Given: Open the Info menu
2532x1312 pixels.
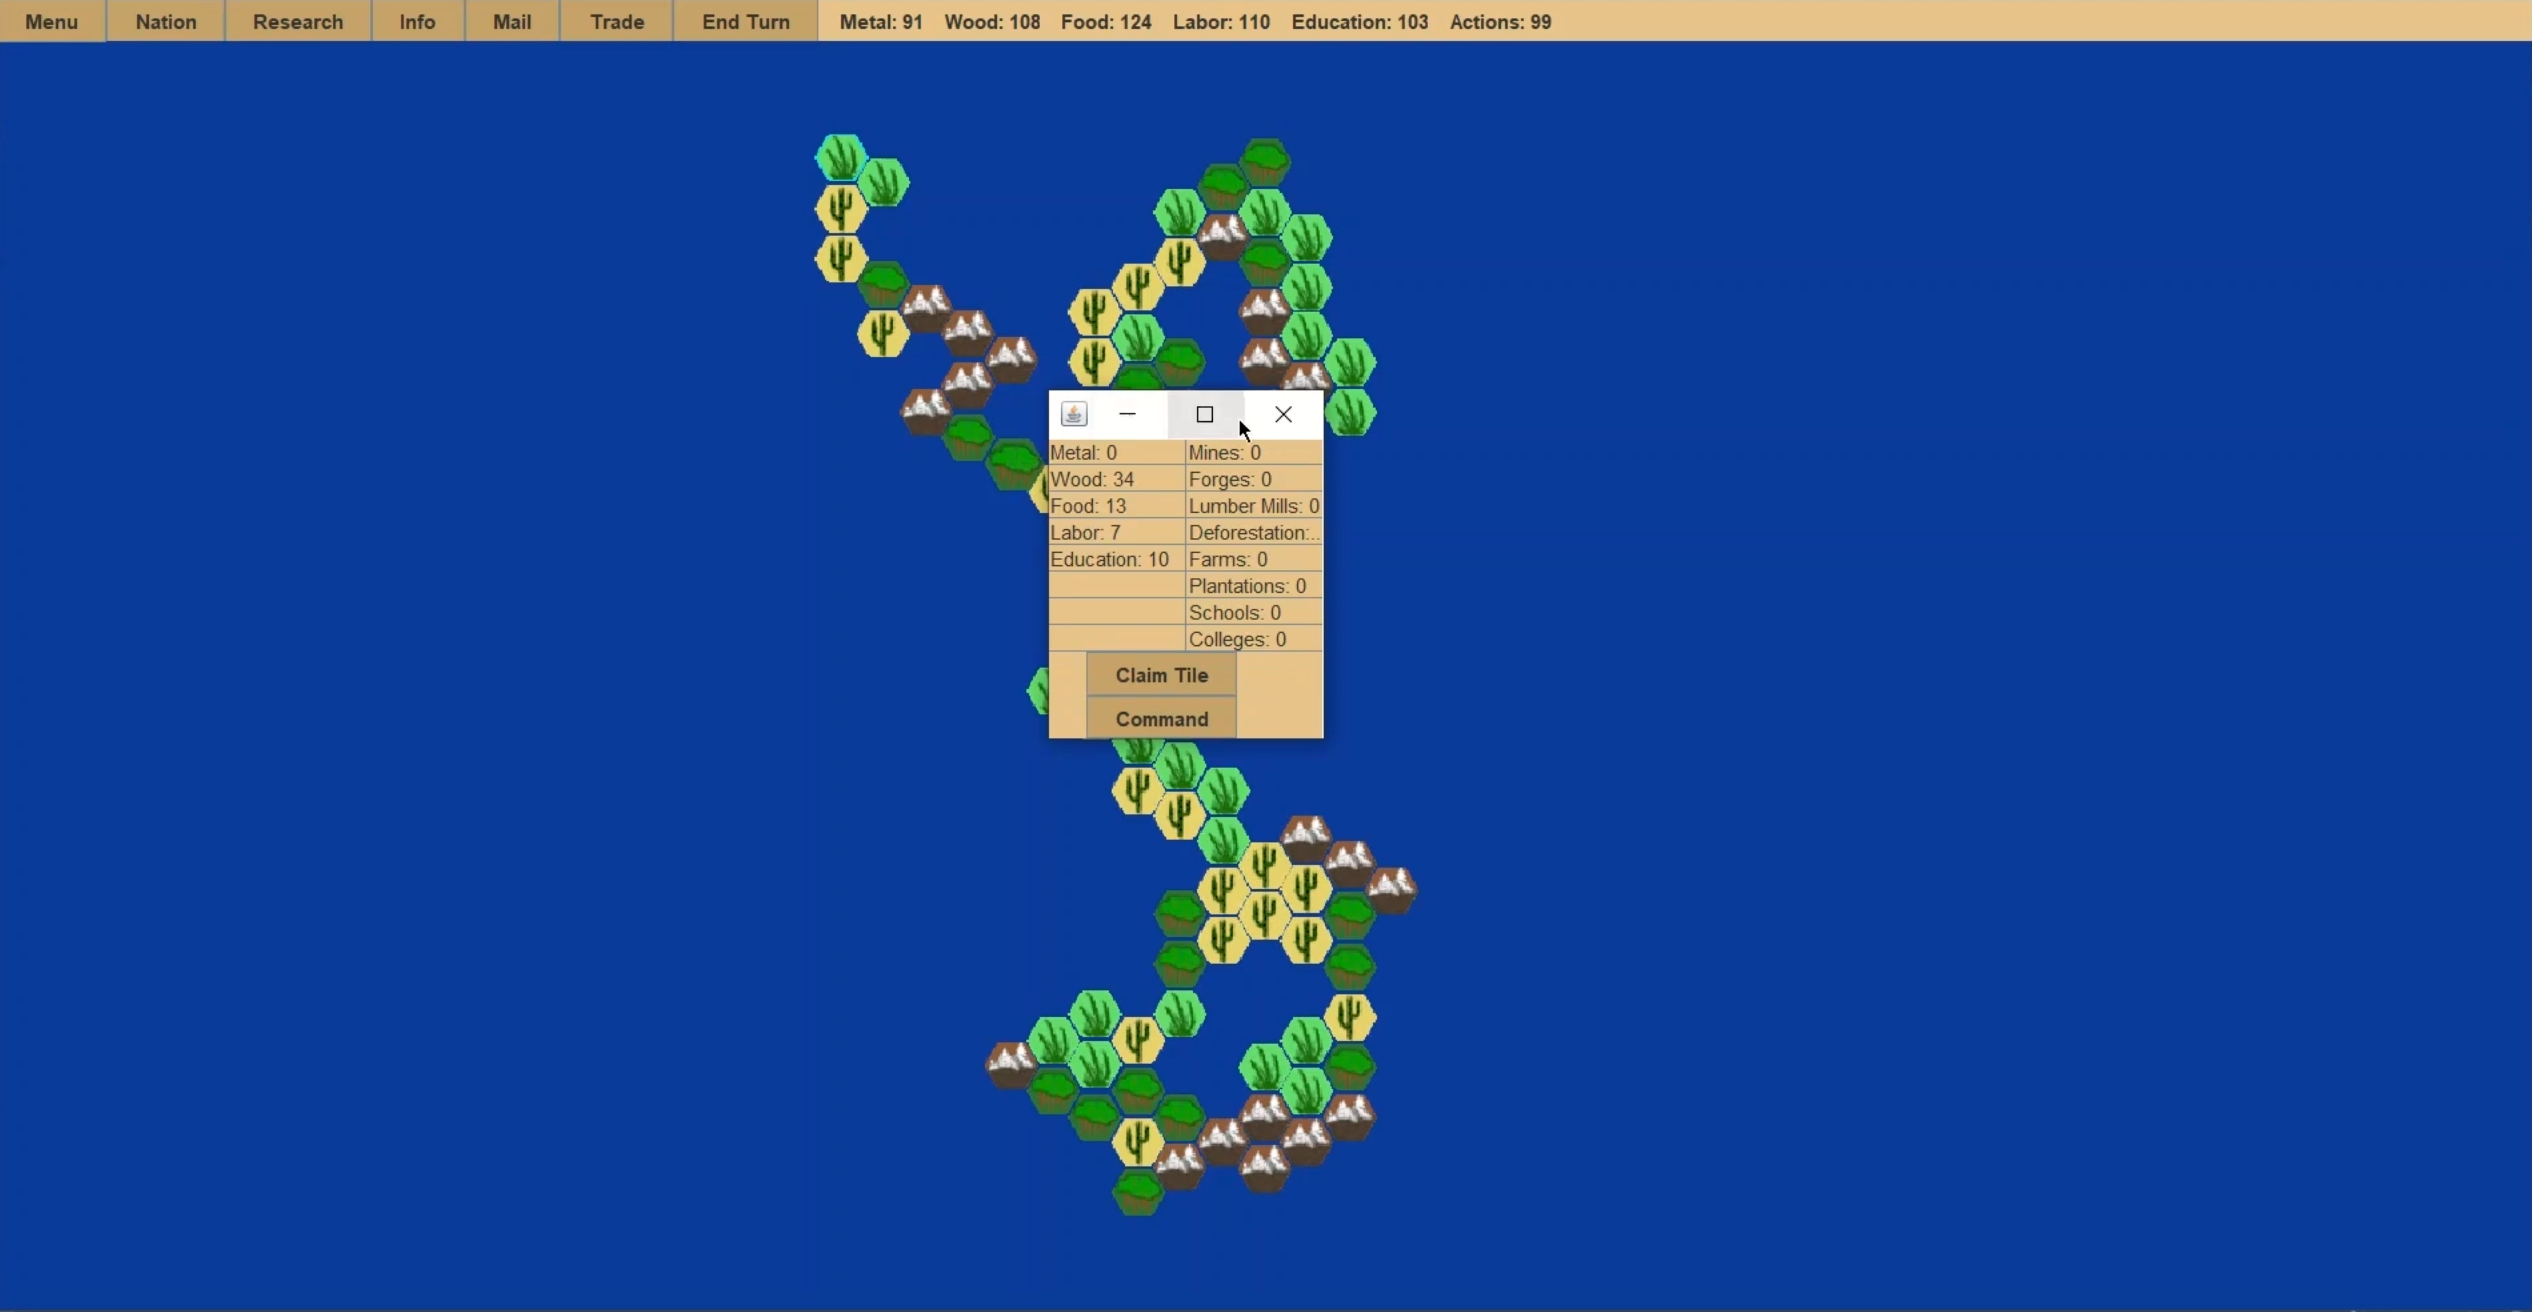Looking at the screenshot, I should tap(417, 21).
